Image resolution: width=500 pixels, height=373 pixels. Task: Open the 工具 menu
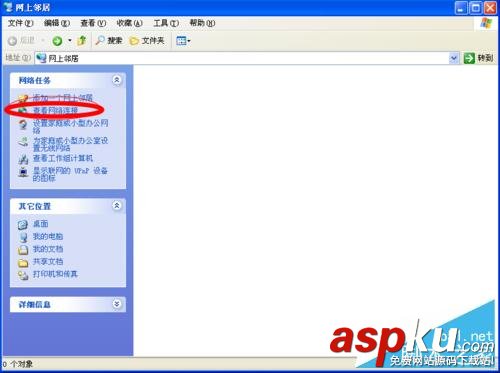166,23
